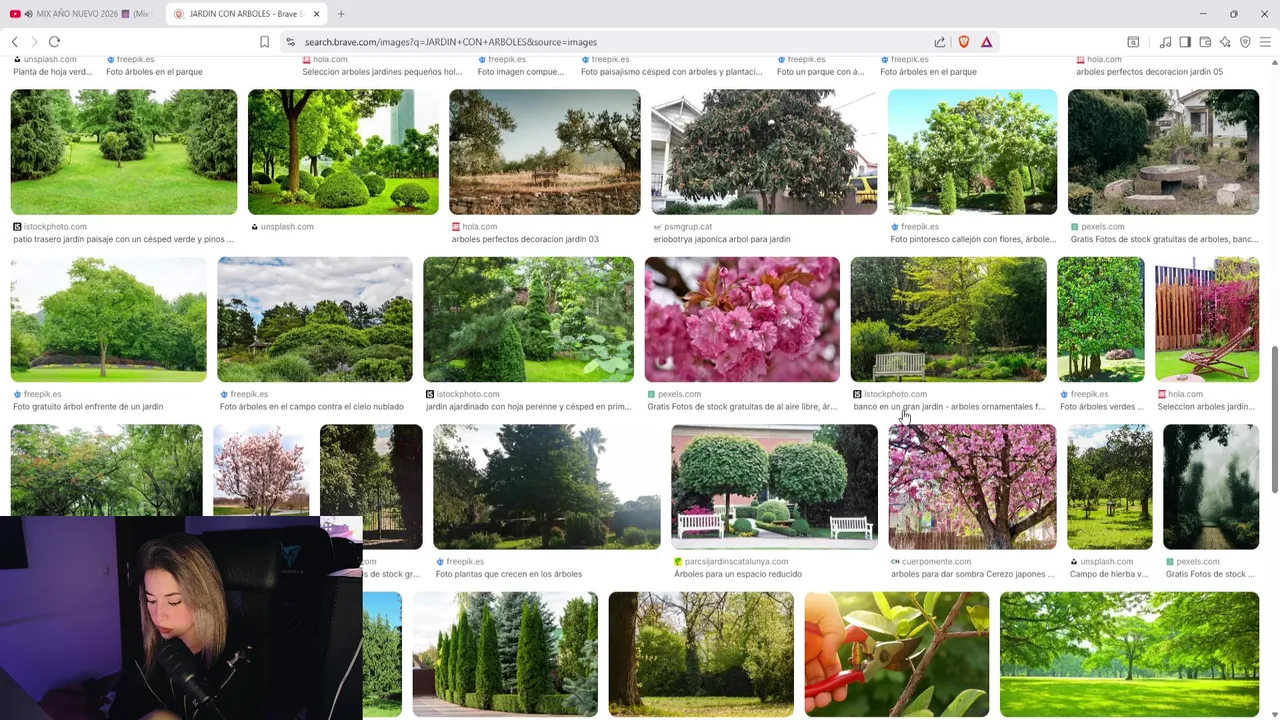Click caption 'Foto plantas que crecen en los árboles'

[x=509, y=575]
